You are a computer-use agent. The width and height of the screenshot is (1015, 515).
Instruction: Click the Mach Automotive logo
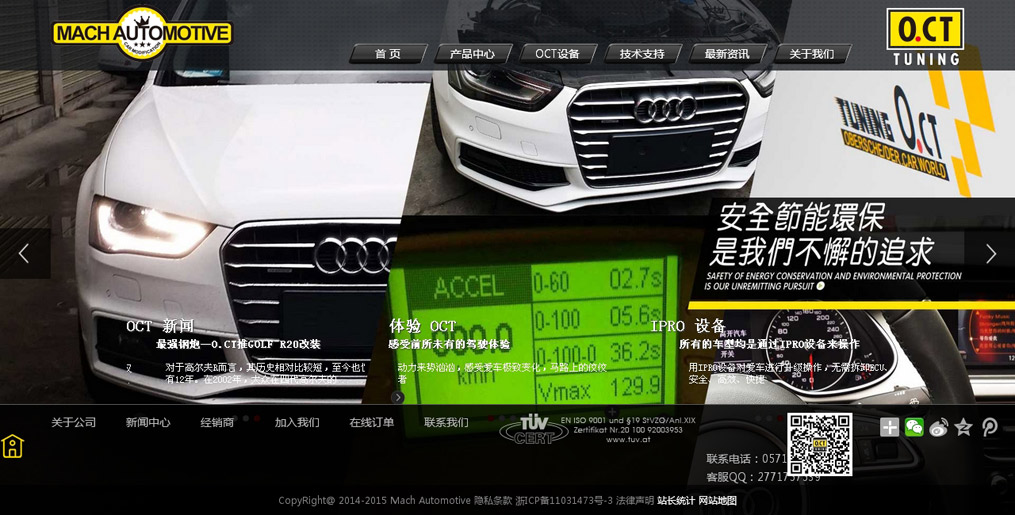[142, 34]
